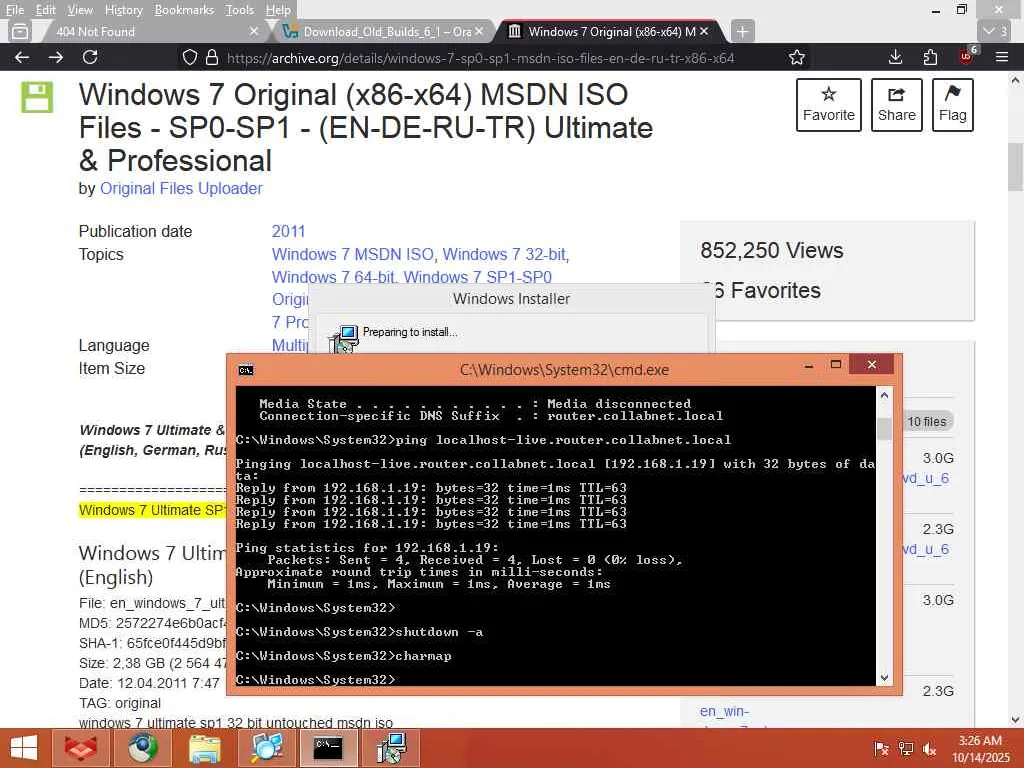Click the network tray icon

tap(906, 748)
